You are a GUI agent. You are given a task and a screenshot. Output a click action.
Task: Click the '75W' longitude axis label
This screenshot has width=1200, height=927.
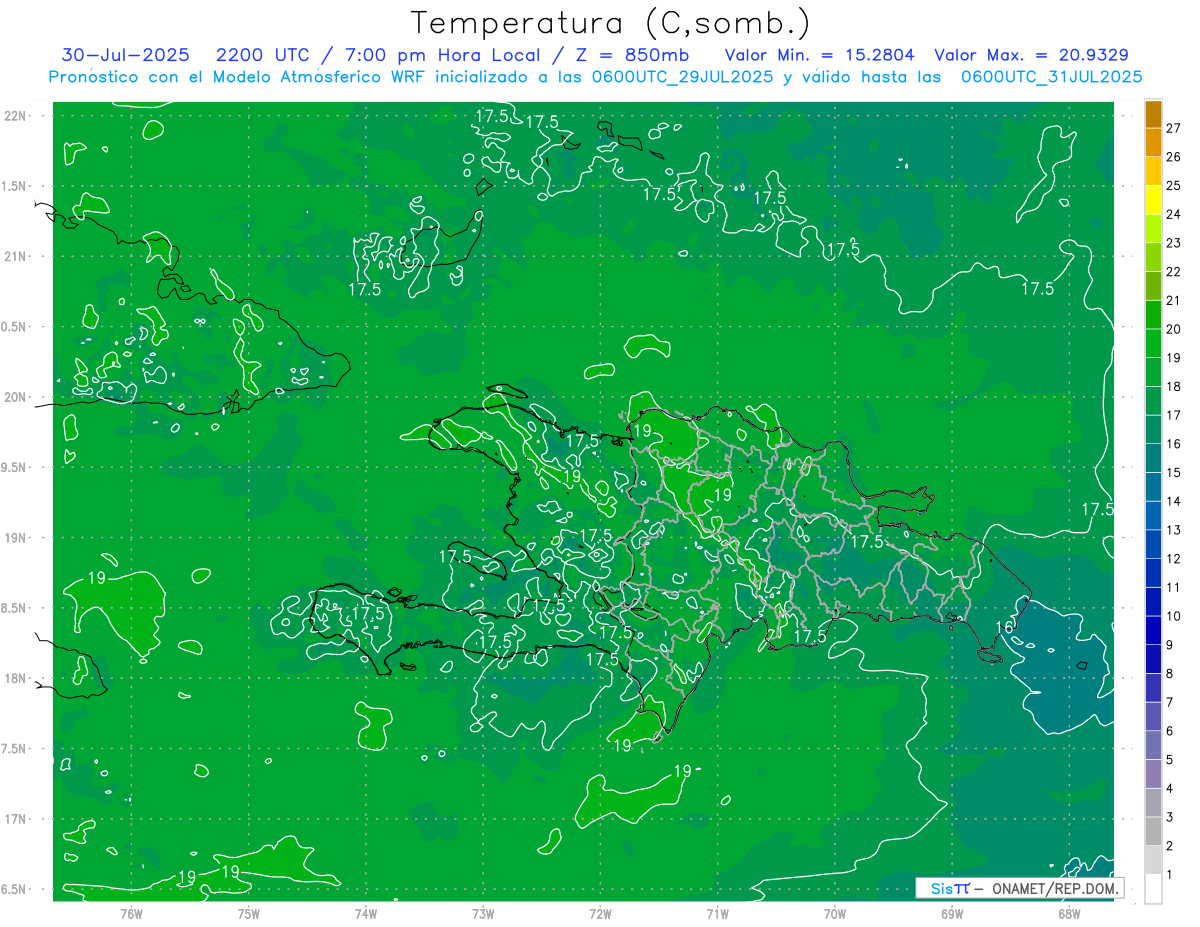pos(249,913)
